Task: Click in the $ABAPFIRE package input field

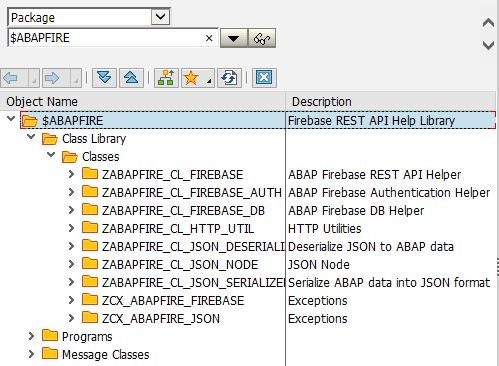Action: click(106, 38)
